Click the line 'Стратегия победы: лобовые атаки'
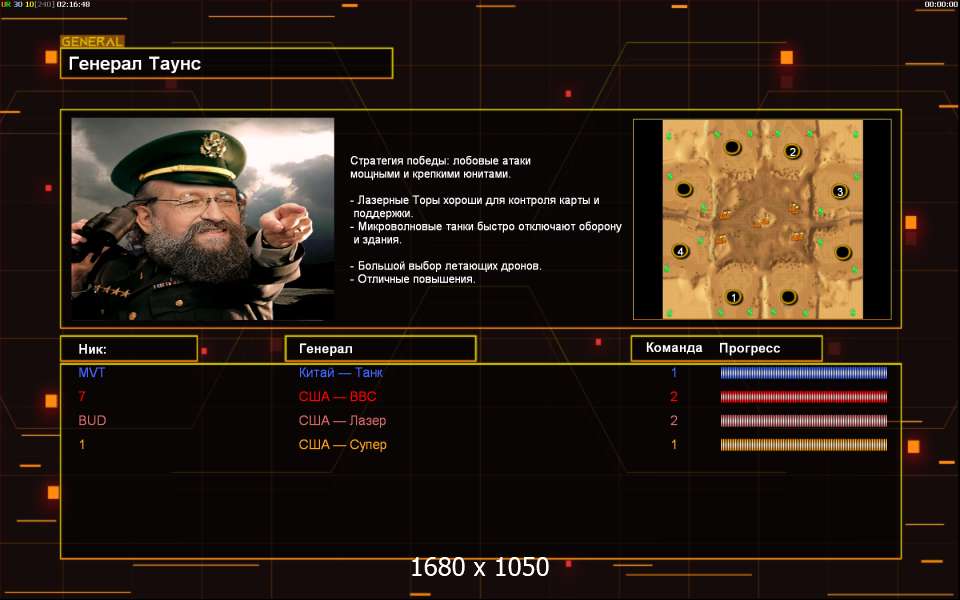The width and height of the screenshot is (960, 600). (440, 160)
